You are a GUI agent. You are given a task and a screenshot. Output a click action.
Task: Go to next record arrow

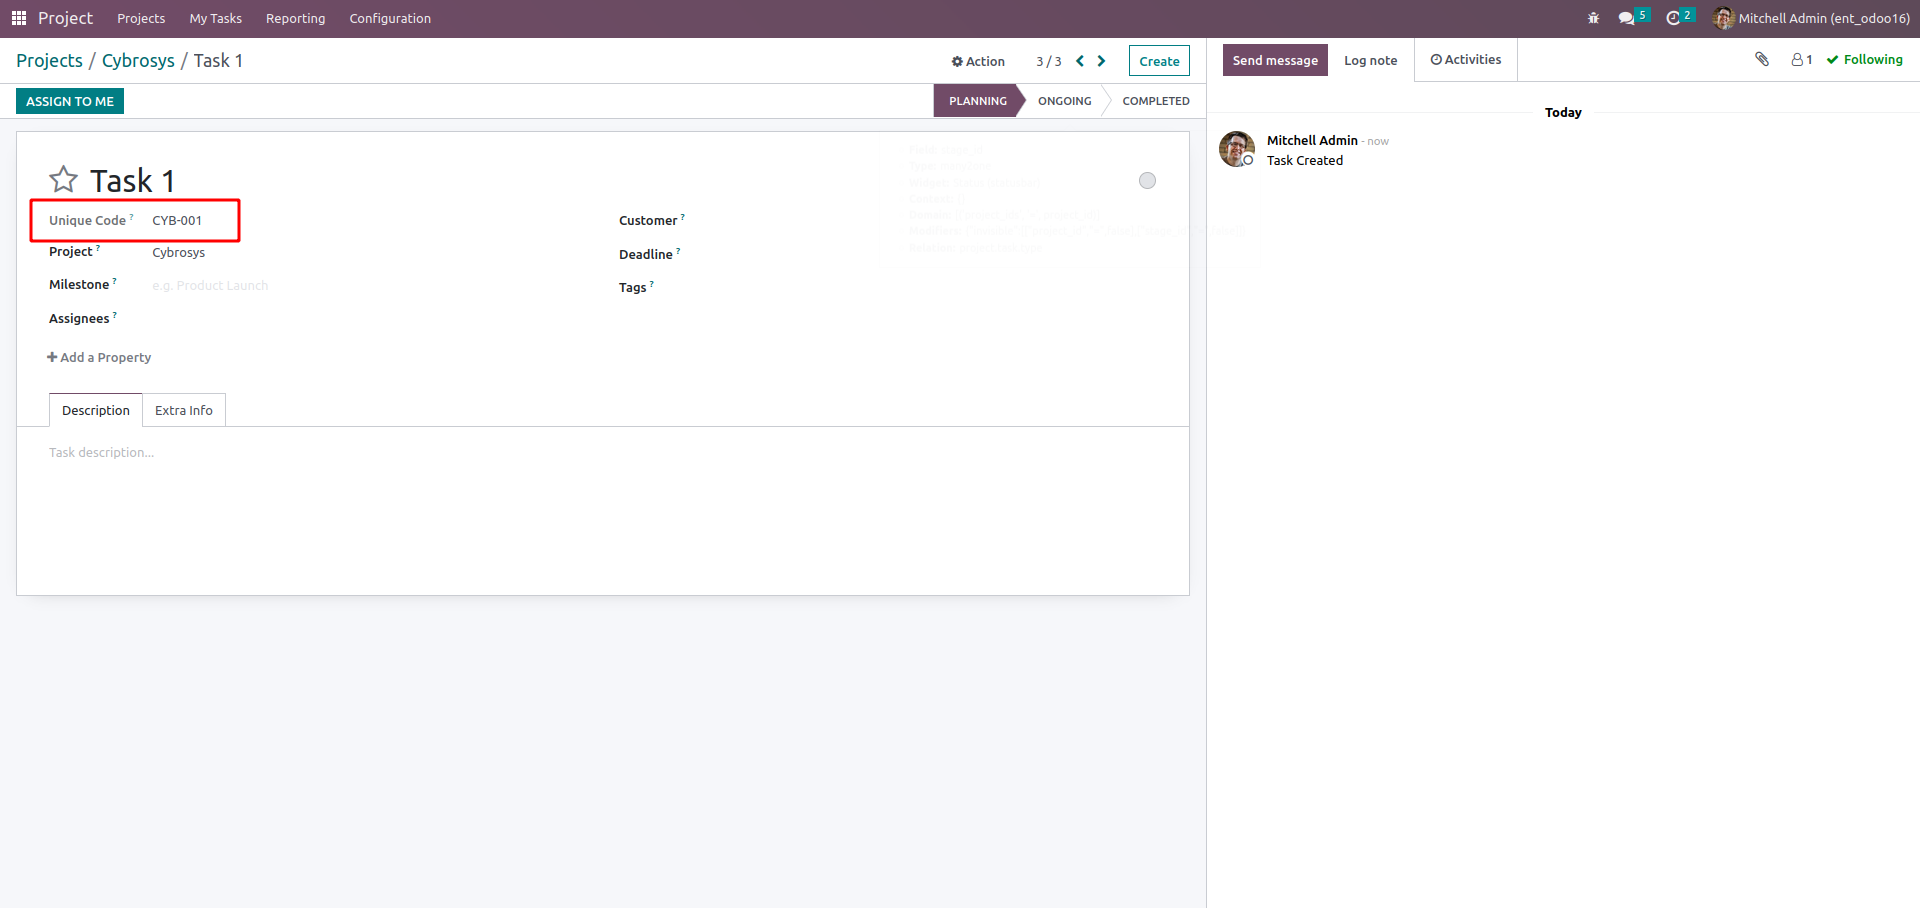click(x=1101, y=61)
